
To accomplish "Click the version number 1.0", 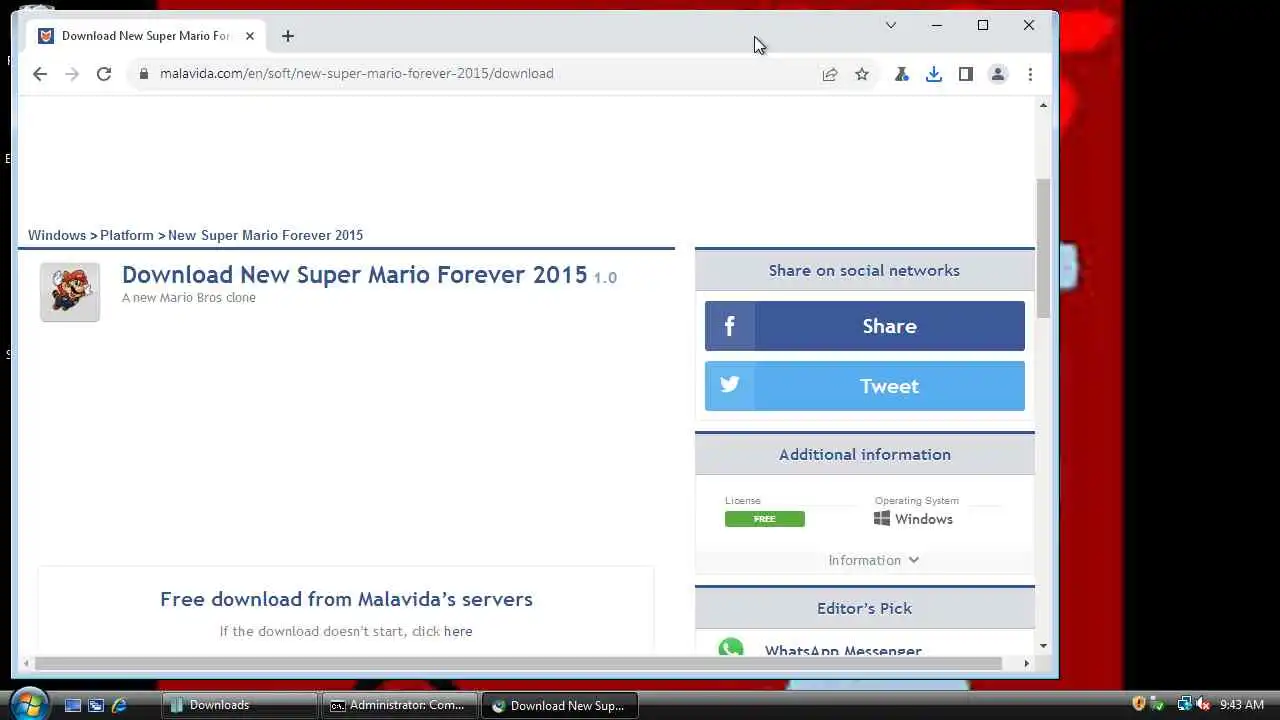I will pyautogui.click(x=605, y=278).
